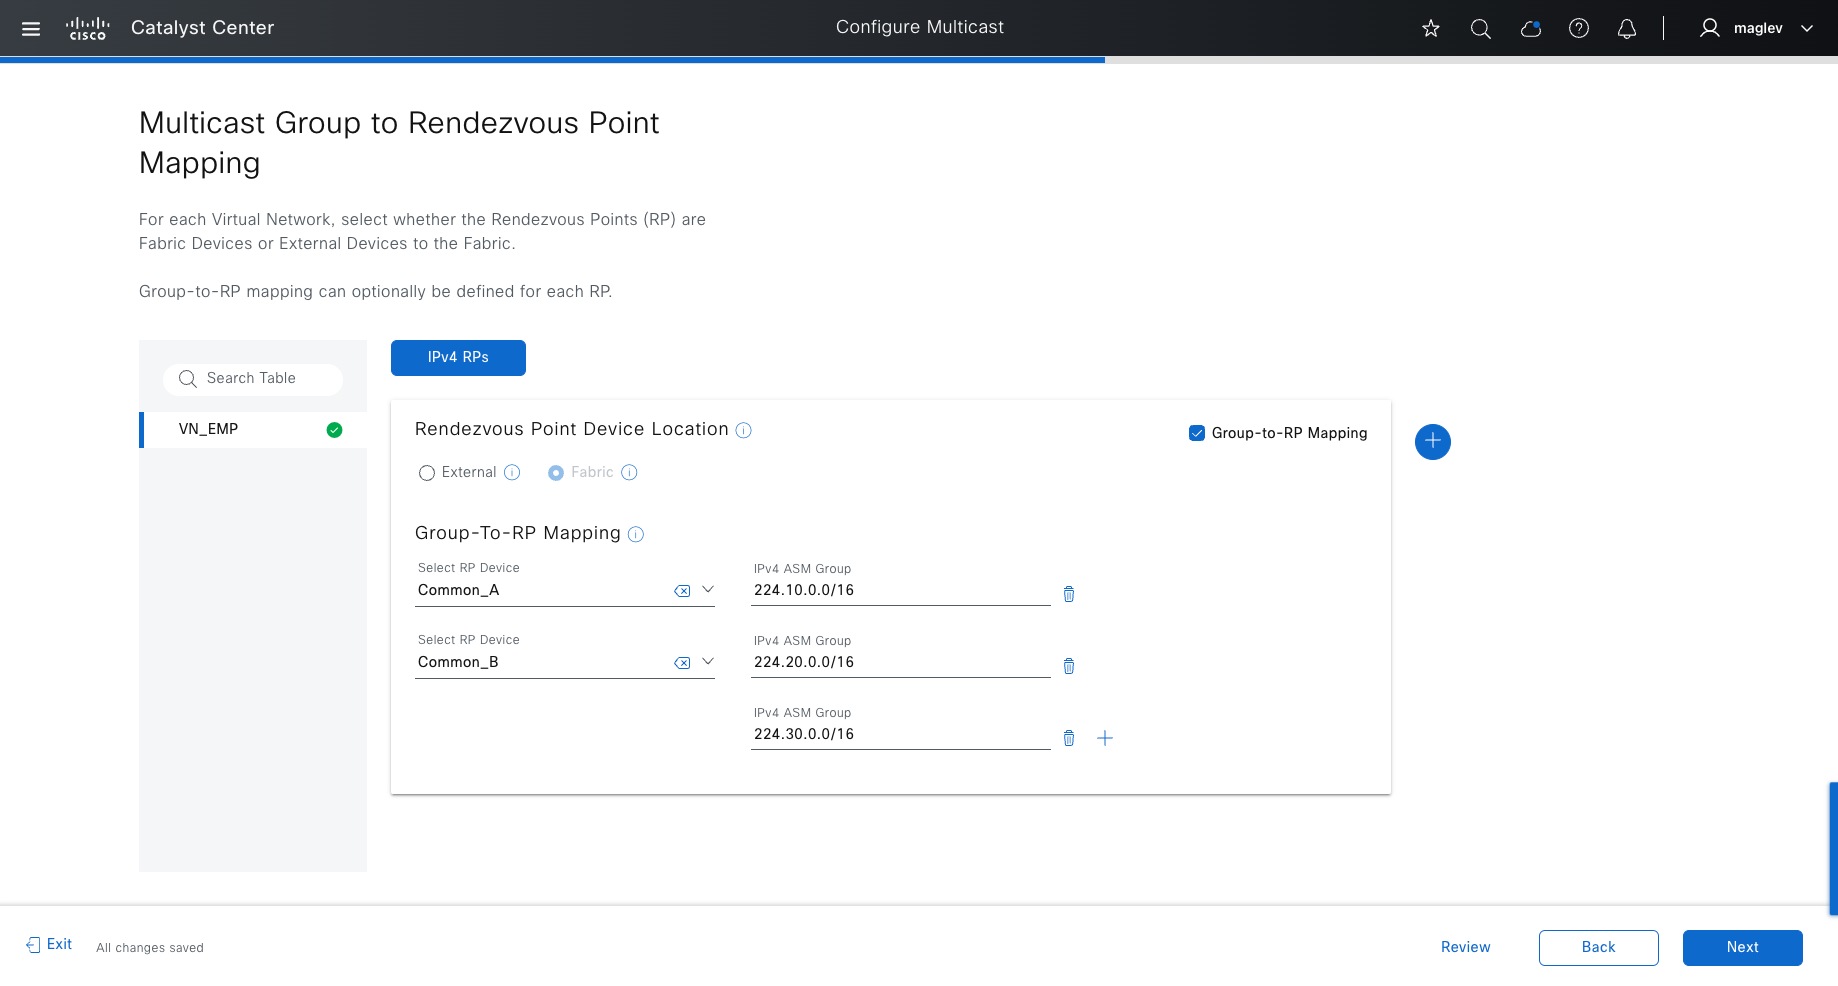
Task: Uncheck the Group-to-RP Mapping checkbox
Action: point(1197,433)
